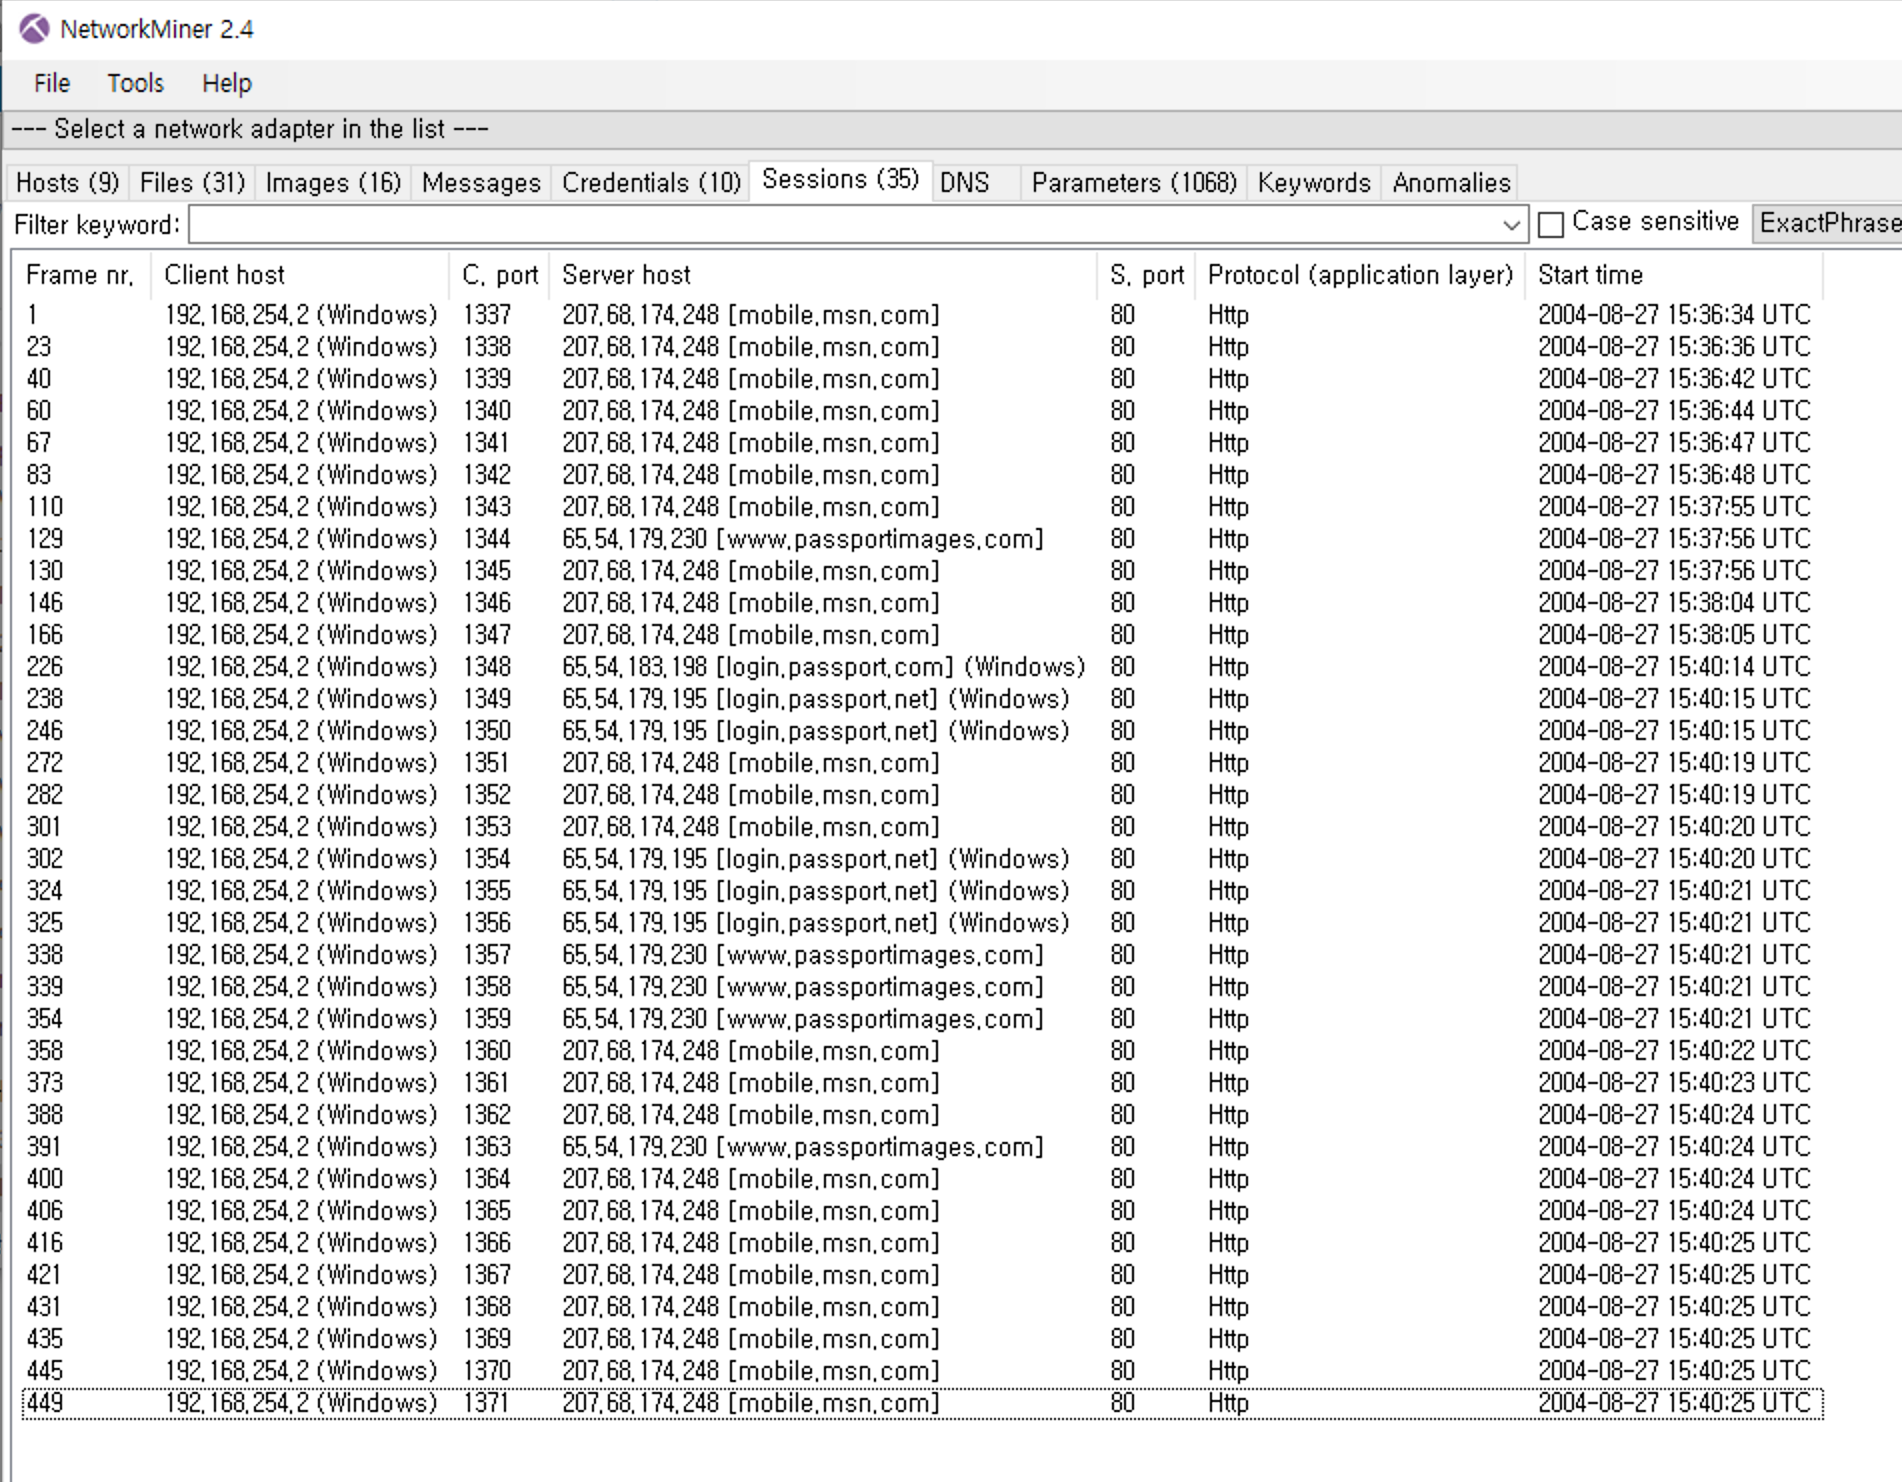Select session row with frame number 23
Viewport: 1902px width, 1482px height.
coord(922,347)
